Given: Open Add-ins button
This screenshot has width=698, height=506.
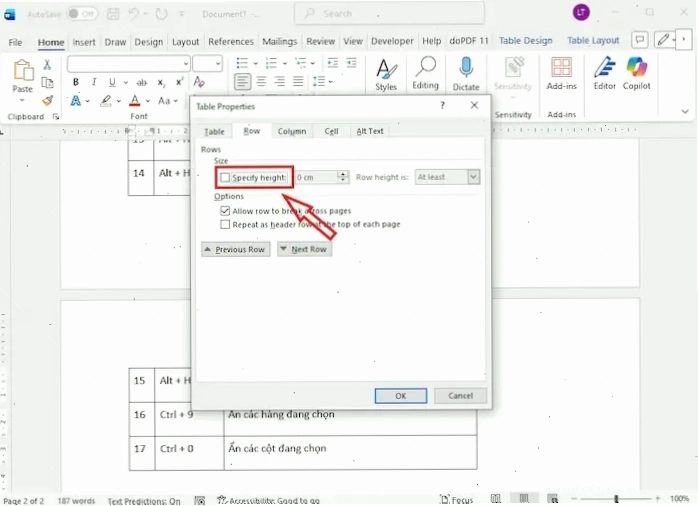Looking at the screenshot, I should tap(561, 74).
